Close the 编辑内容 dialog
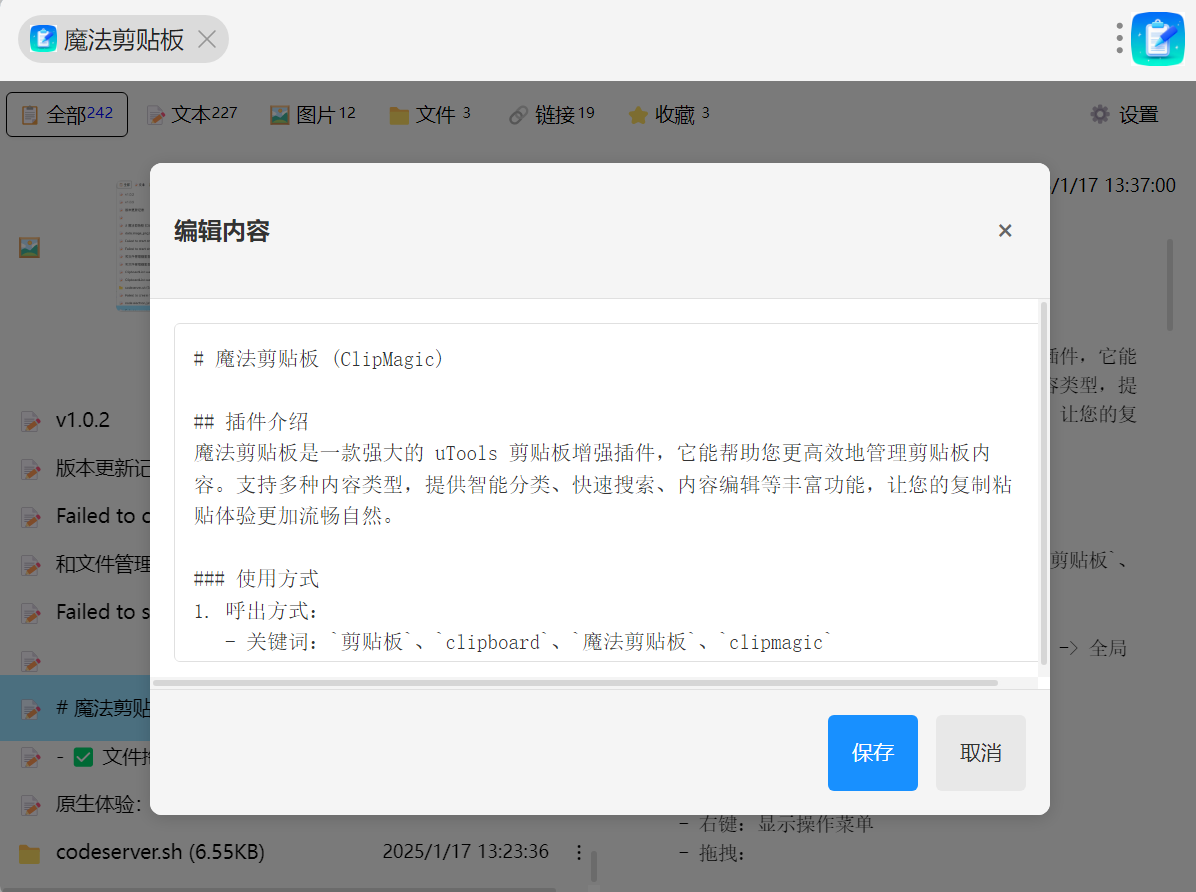 tap(1005, 230)
